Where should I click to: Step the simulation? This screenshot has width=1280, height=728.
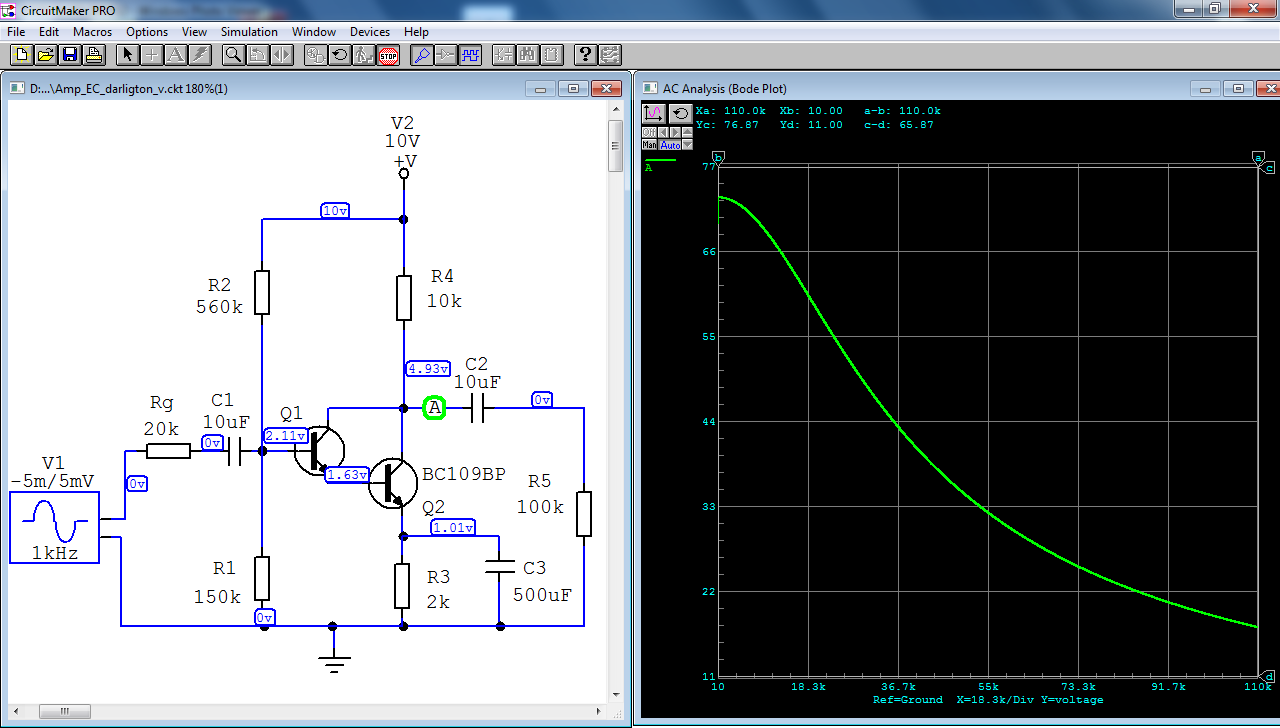tap(363, 55)
